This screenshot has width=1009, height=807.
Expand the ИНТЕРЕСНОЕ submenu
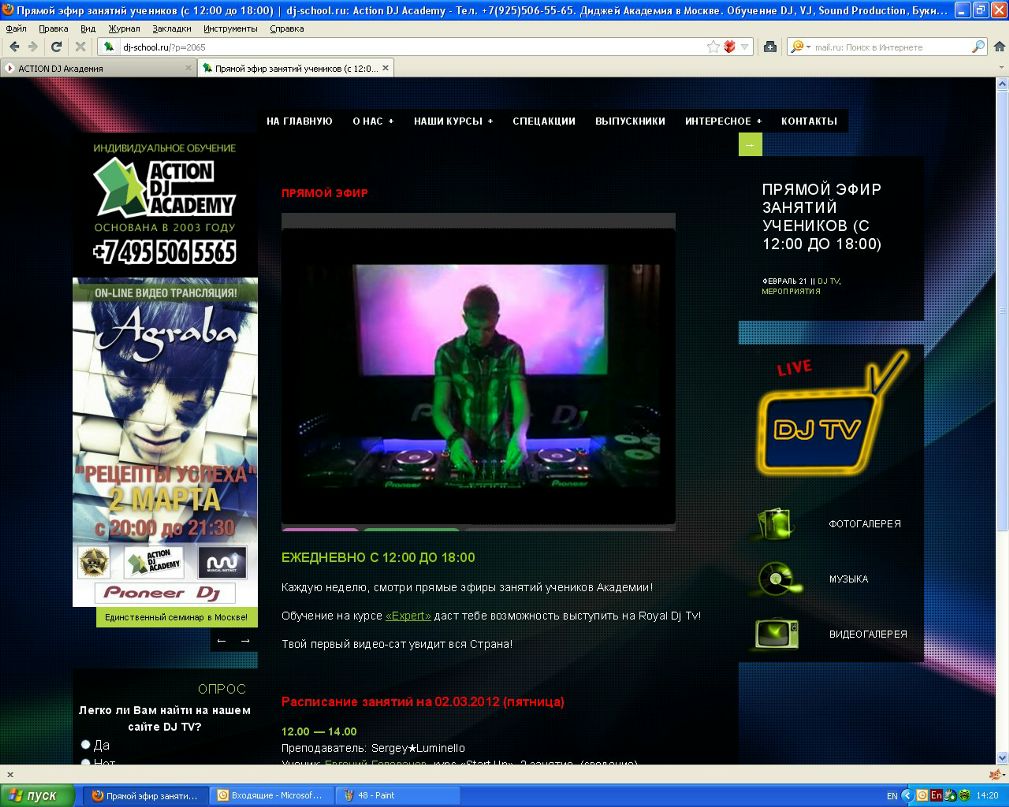(x=723, y=121)
